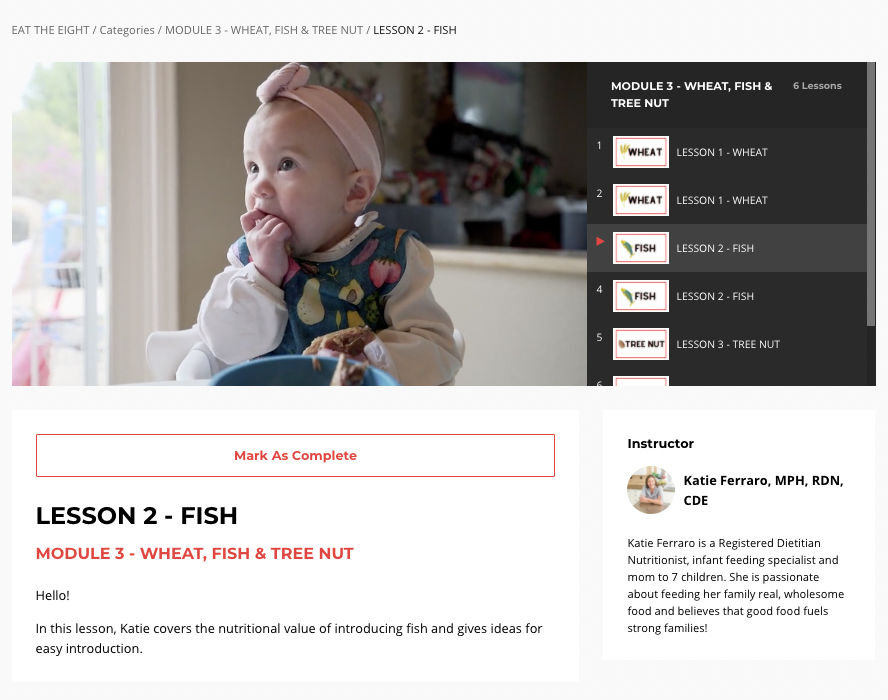The image size is (888, 700).
Task: Navigate to MODULE 3 breadcrumb link
Action: coord(264,30)
